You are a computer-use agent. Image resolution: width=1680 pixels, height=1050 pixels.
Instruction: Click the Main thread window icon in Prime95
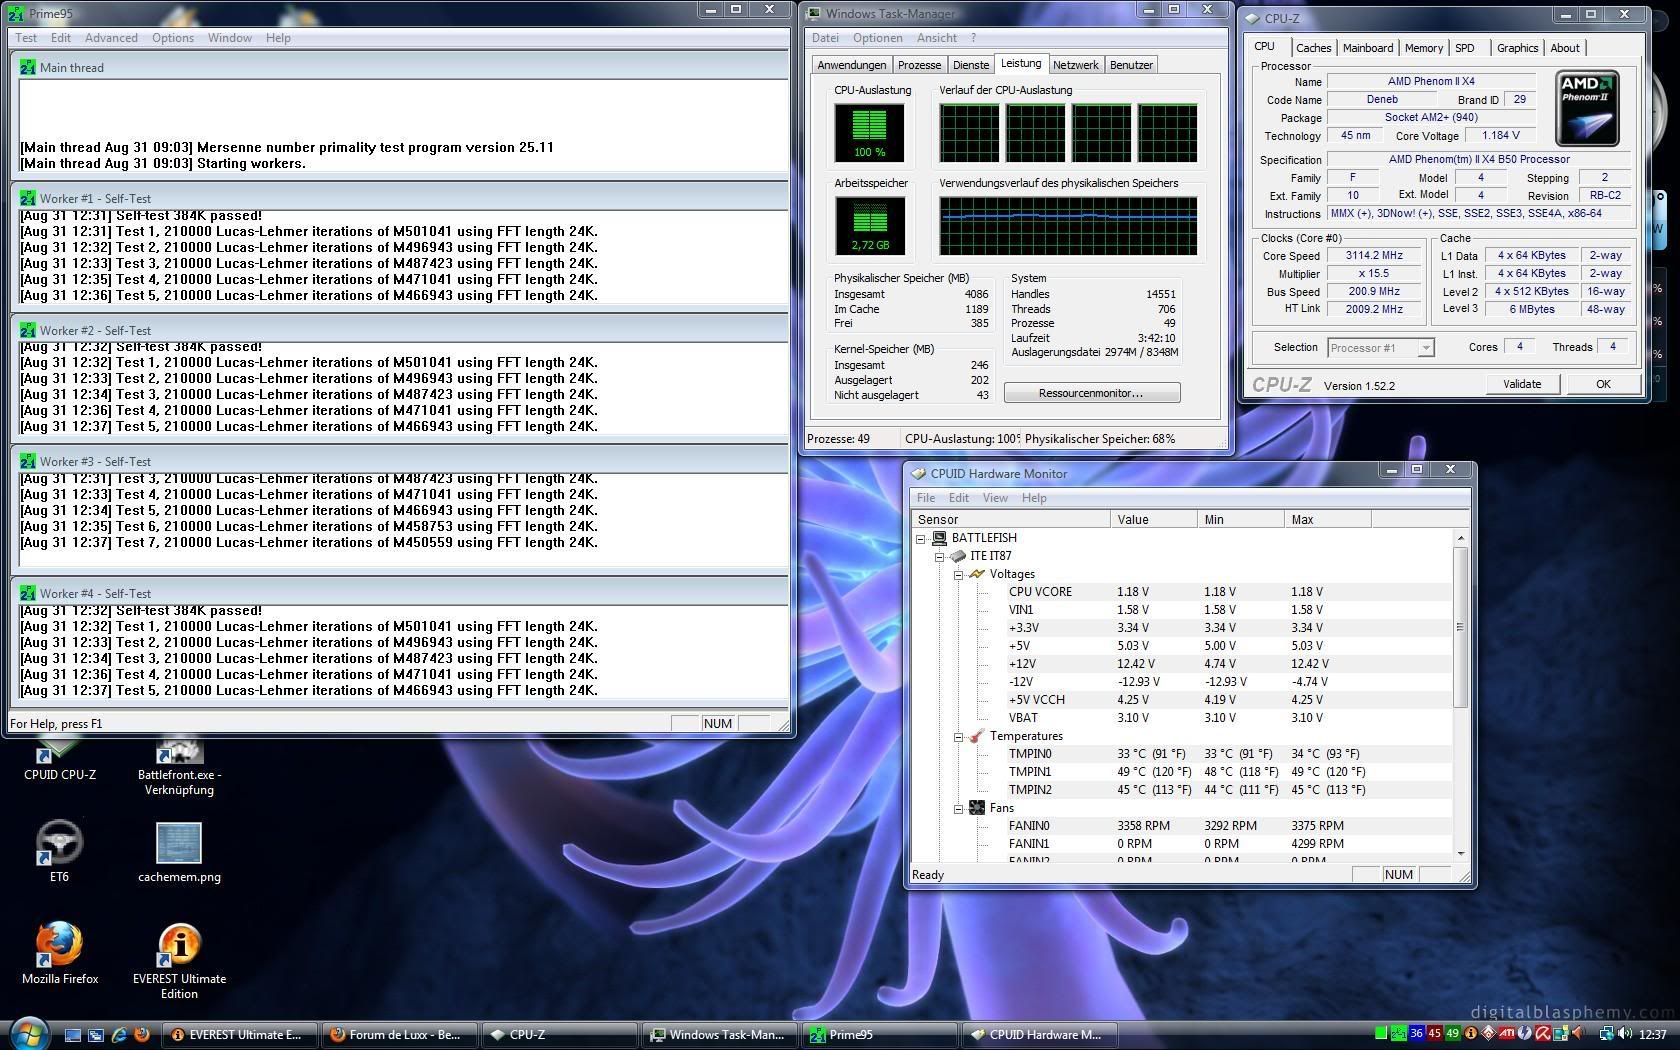click(28, 67)
